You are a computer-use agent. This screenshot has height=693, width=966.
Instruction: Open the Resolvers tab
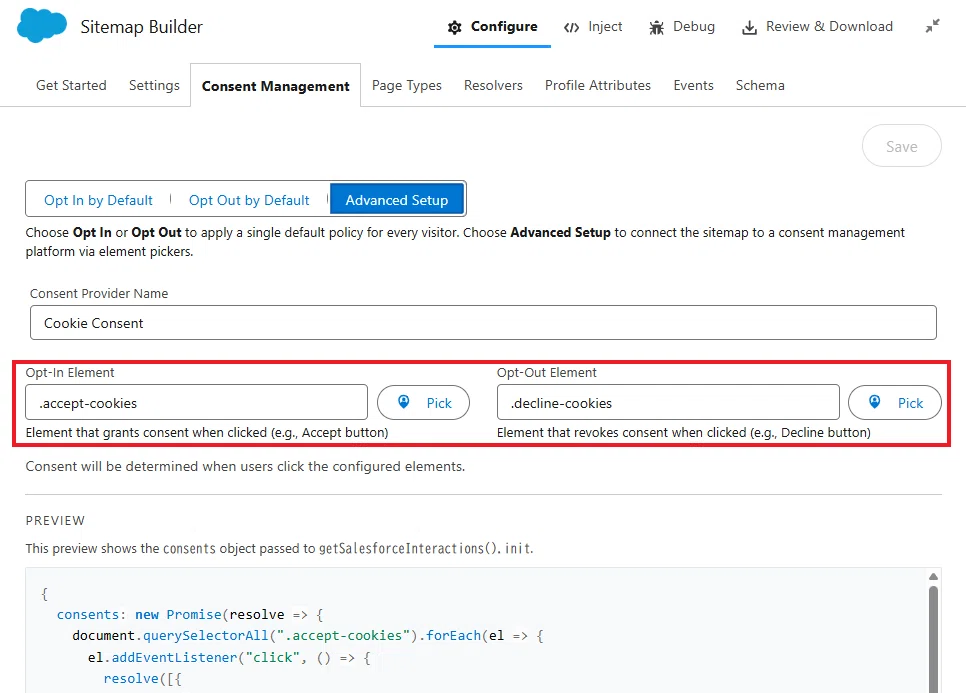click(x=493, y=85)
